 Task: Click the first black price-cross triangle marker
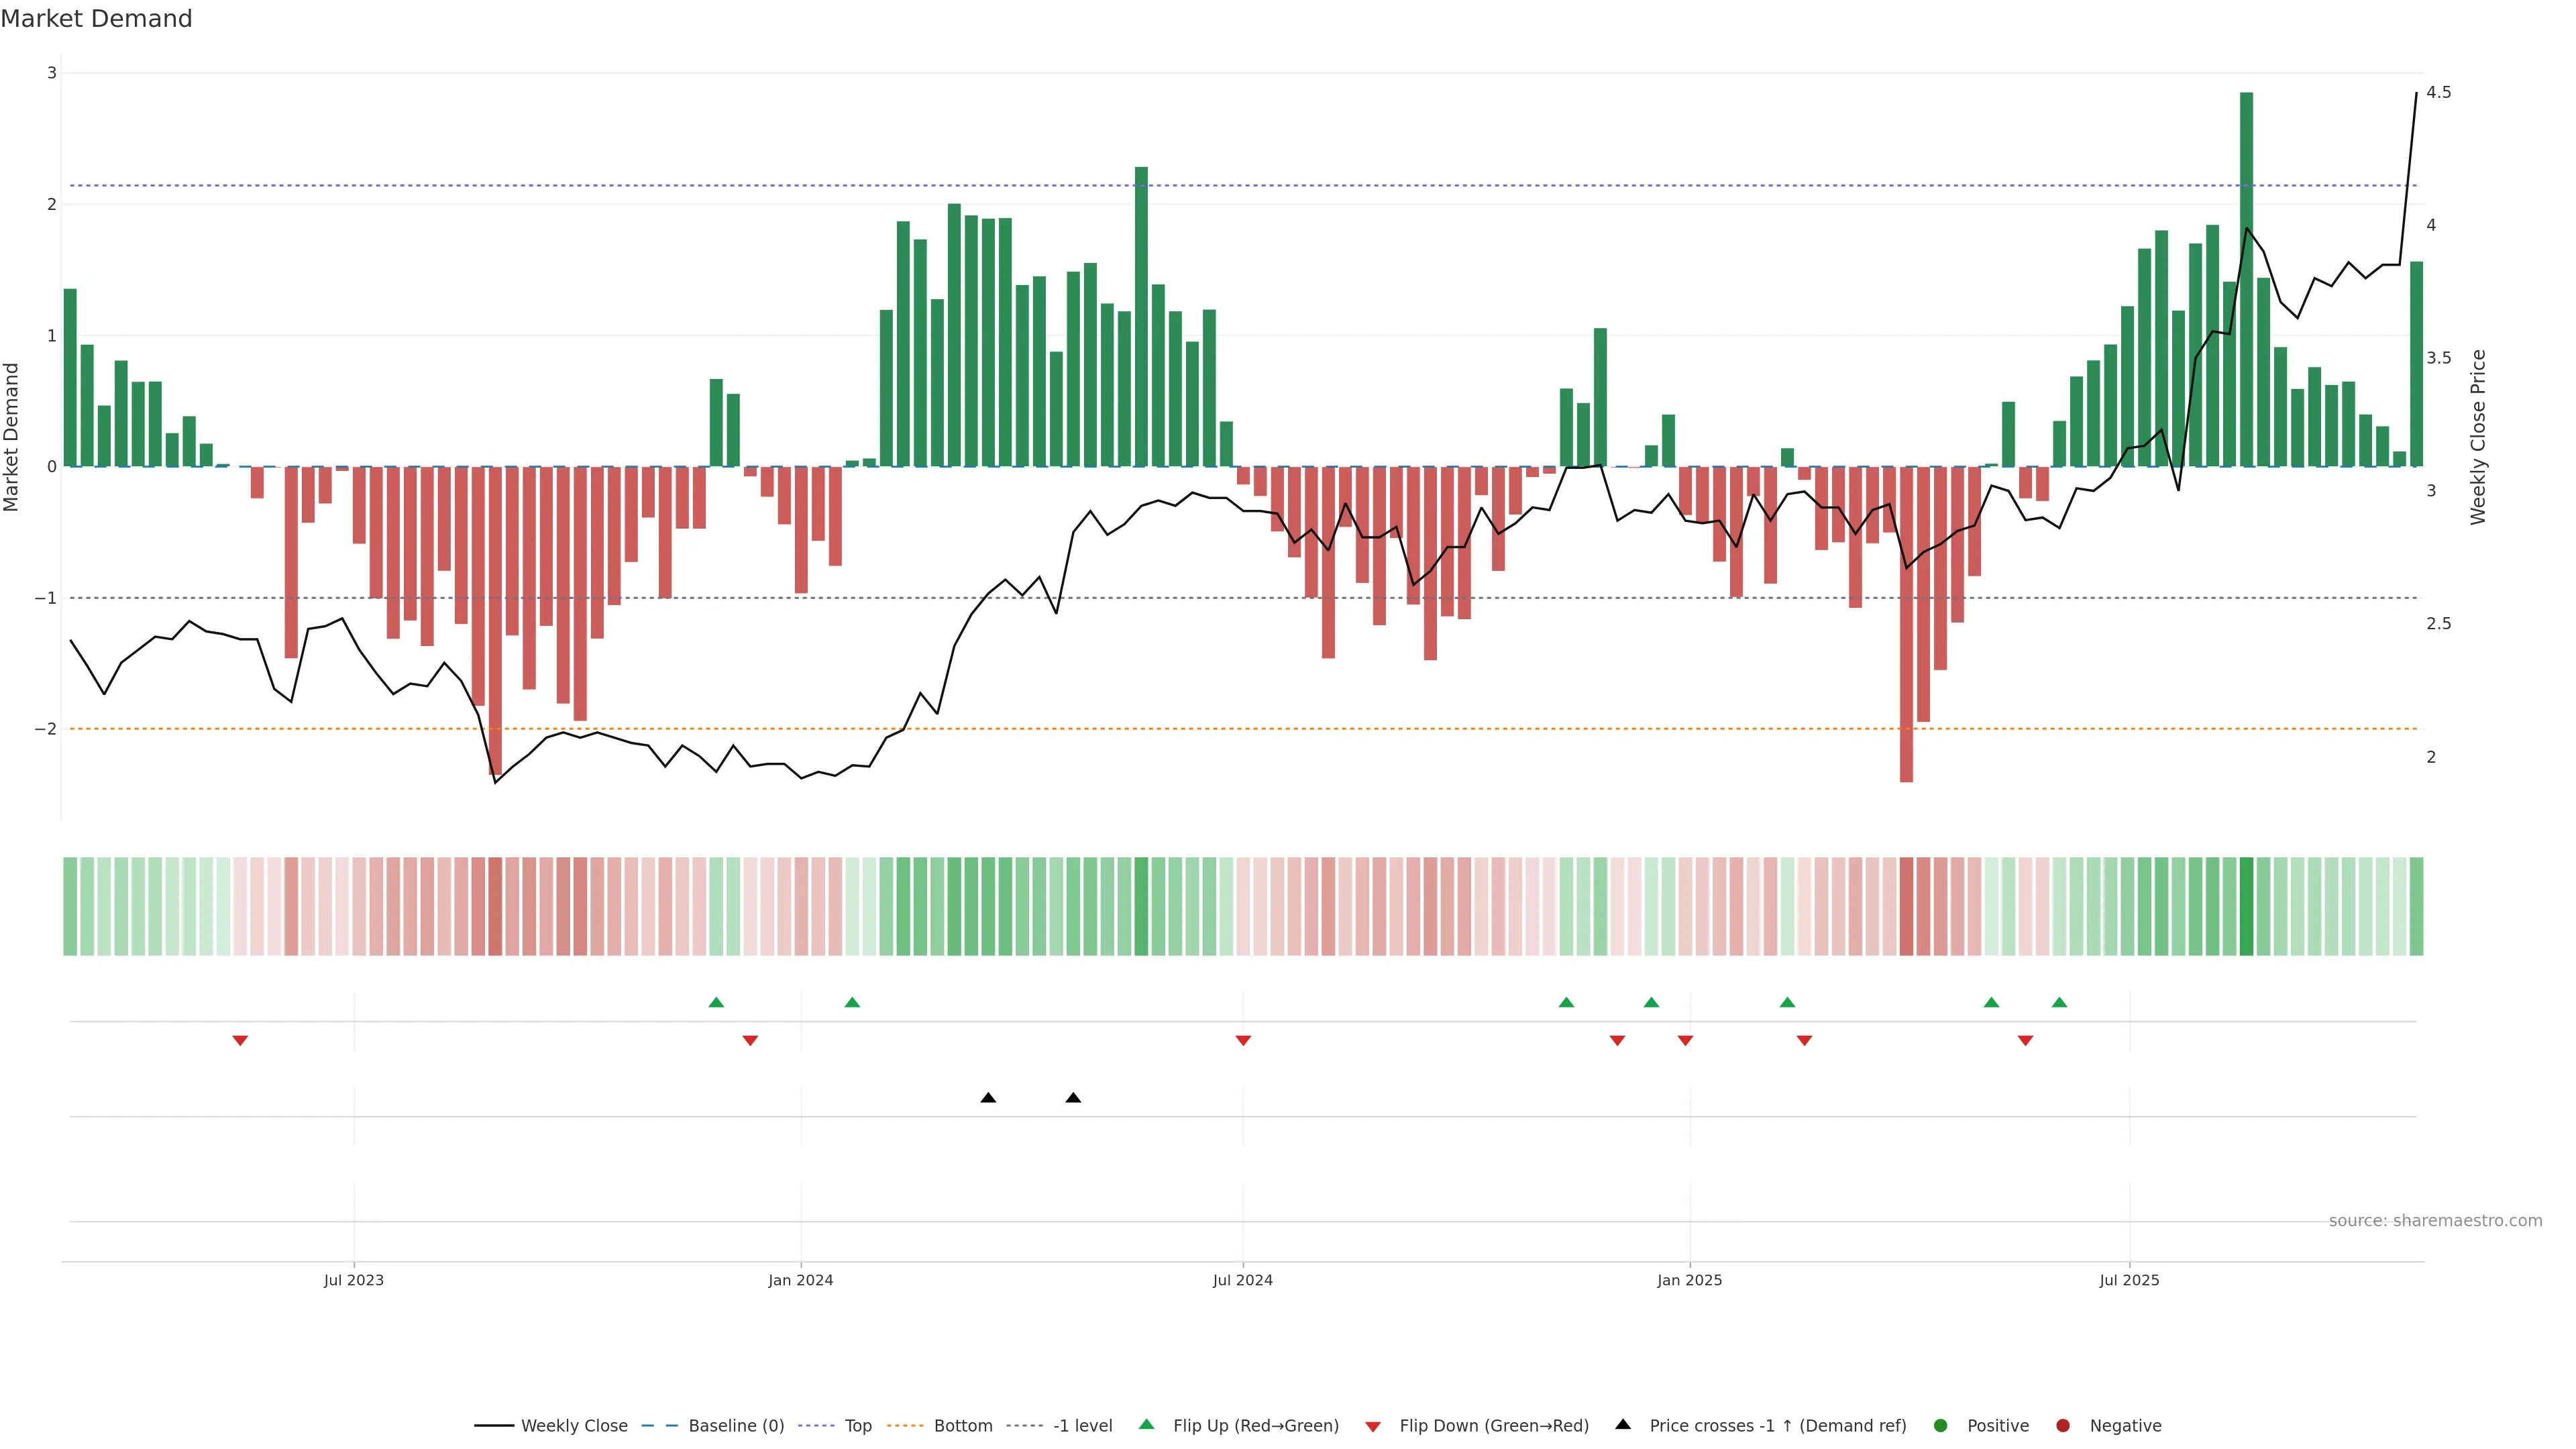point(988,1098)
